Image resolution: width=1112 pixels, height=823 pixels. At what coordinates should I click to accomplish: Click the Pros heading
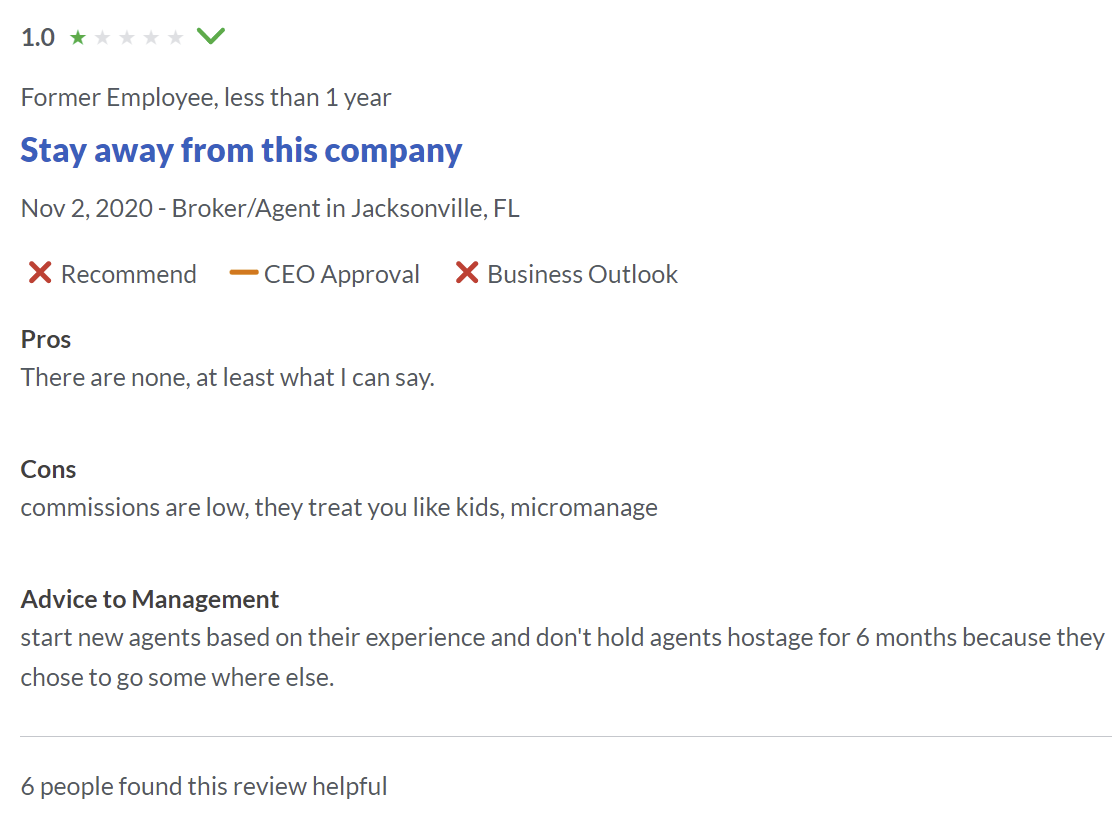click(46, 339)
